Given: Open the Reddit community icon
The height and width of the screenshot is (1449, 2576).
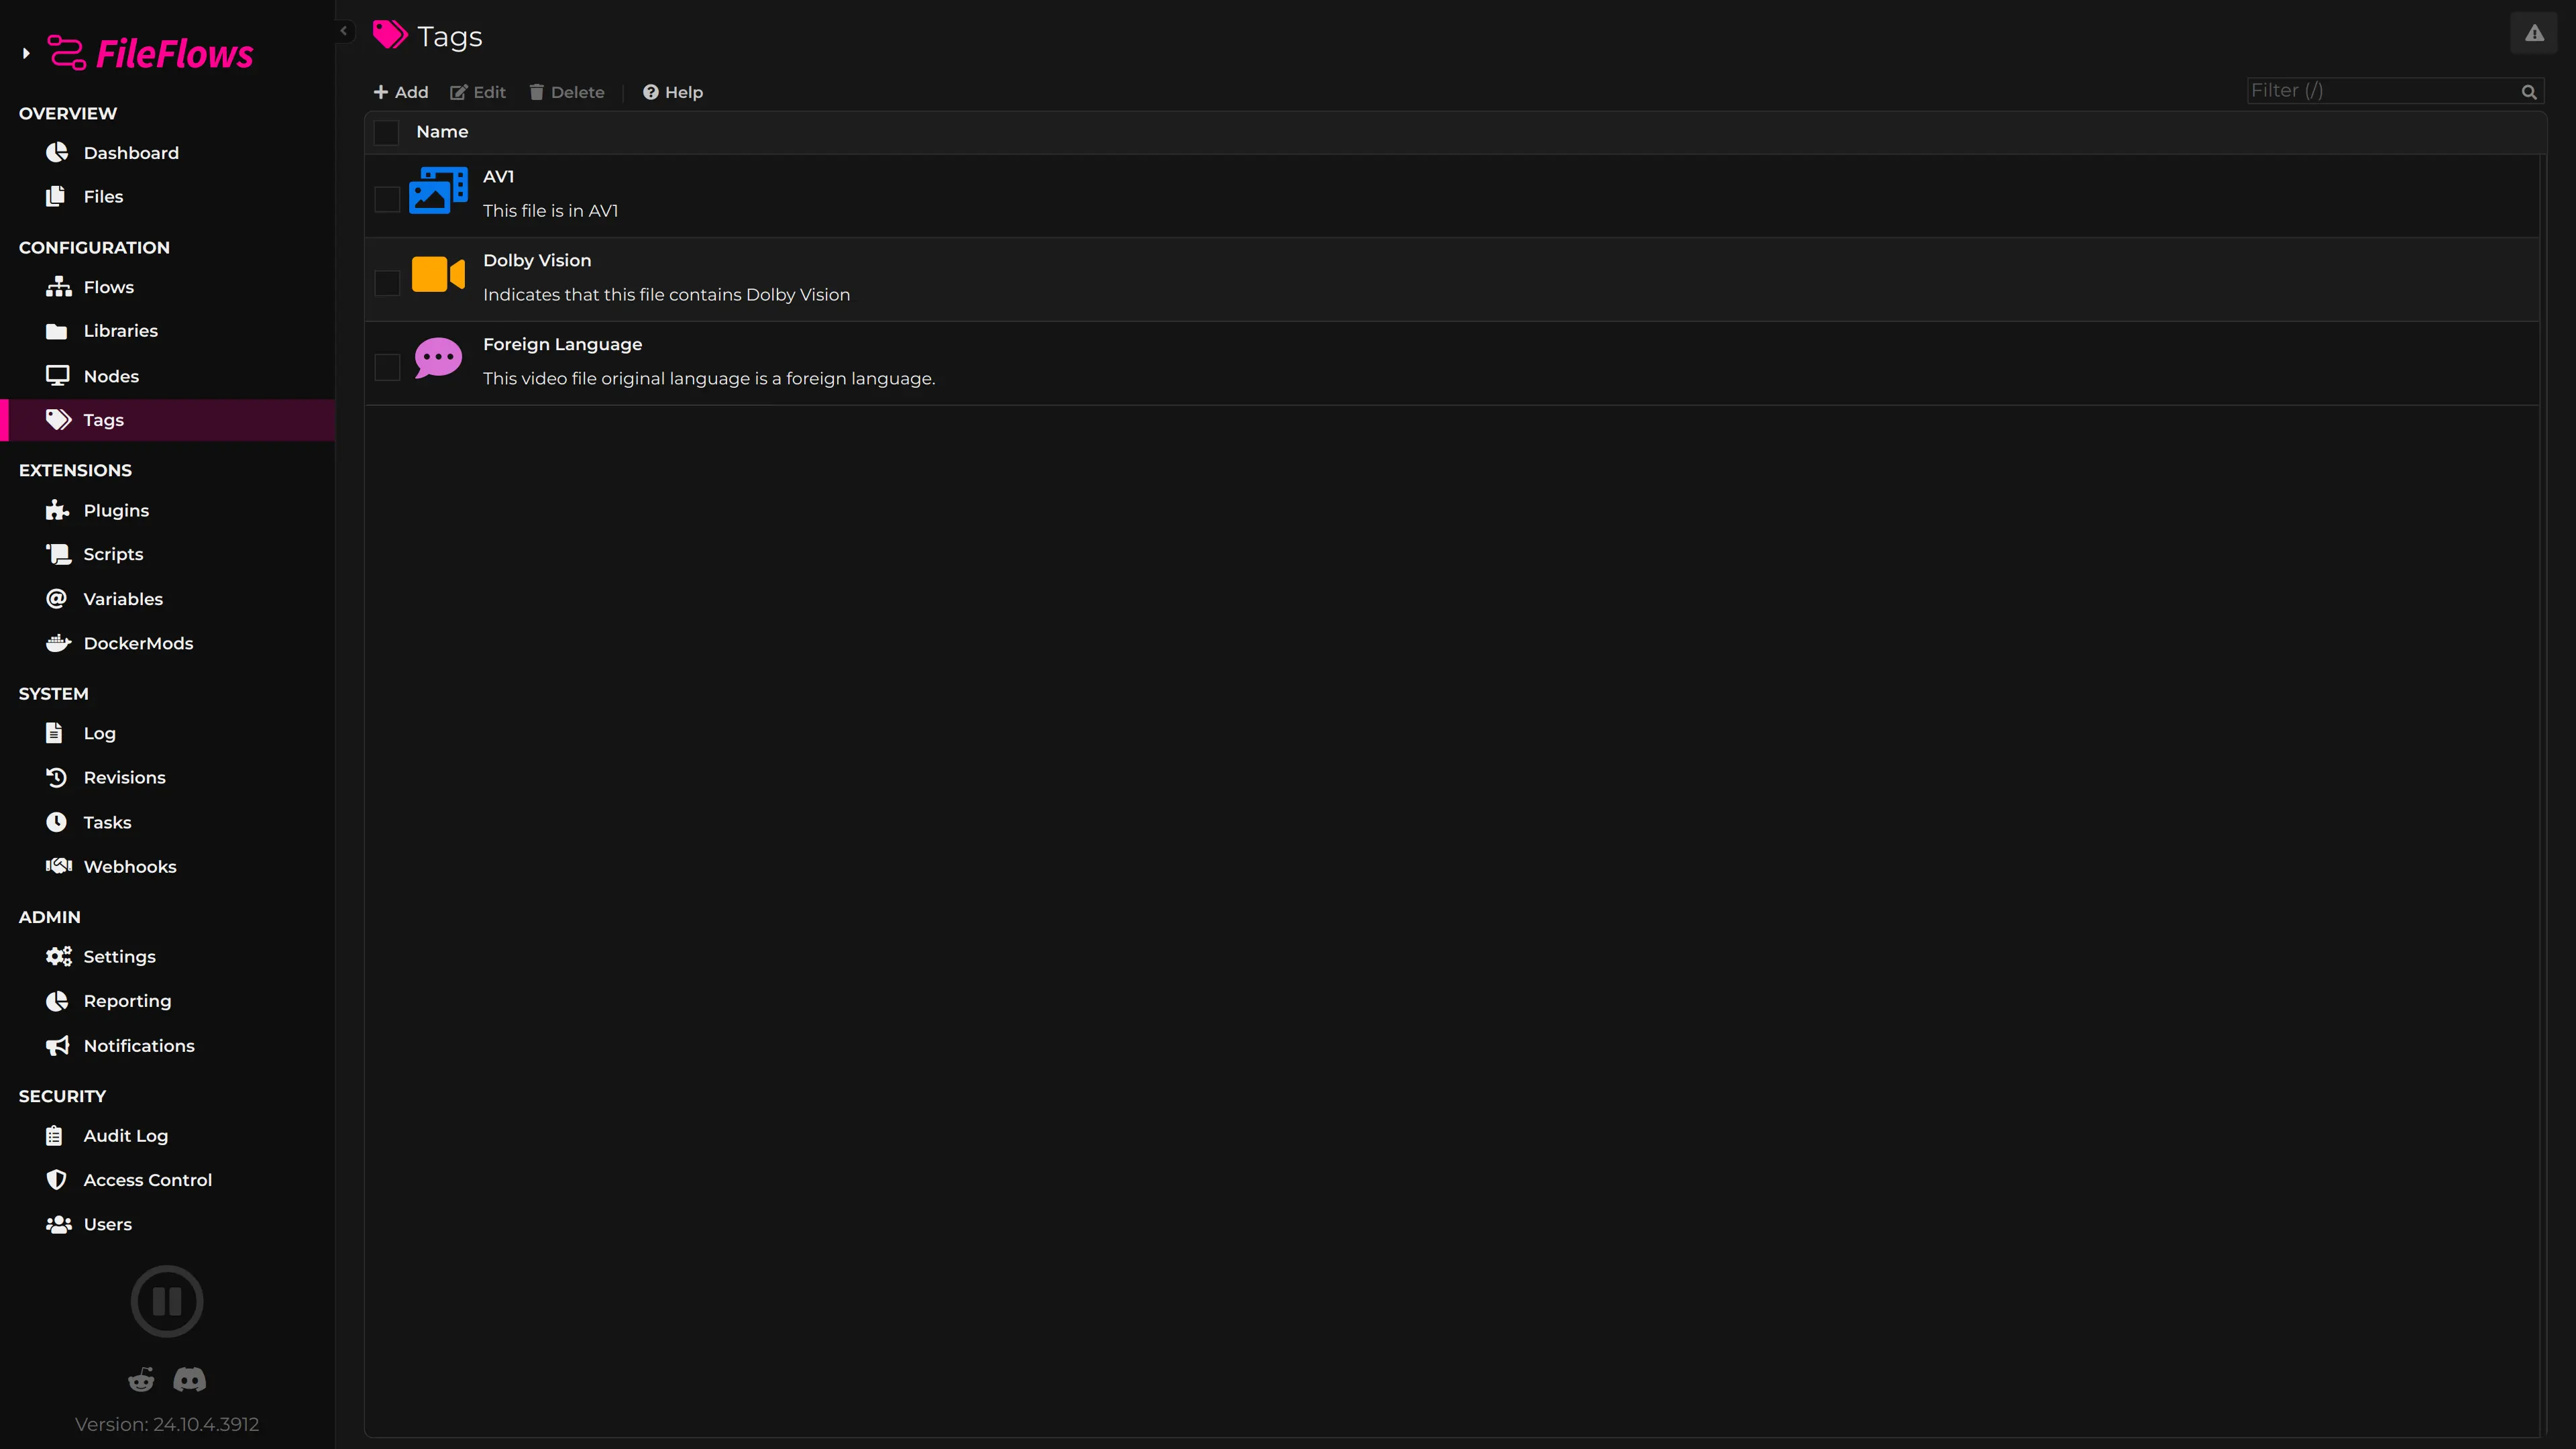Looking at the screenshot, I should coord(141,1380).
